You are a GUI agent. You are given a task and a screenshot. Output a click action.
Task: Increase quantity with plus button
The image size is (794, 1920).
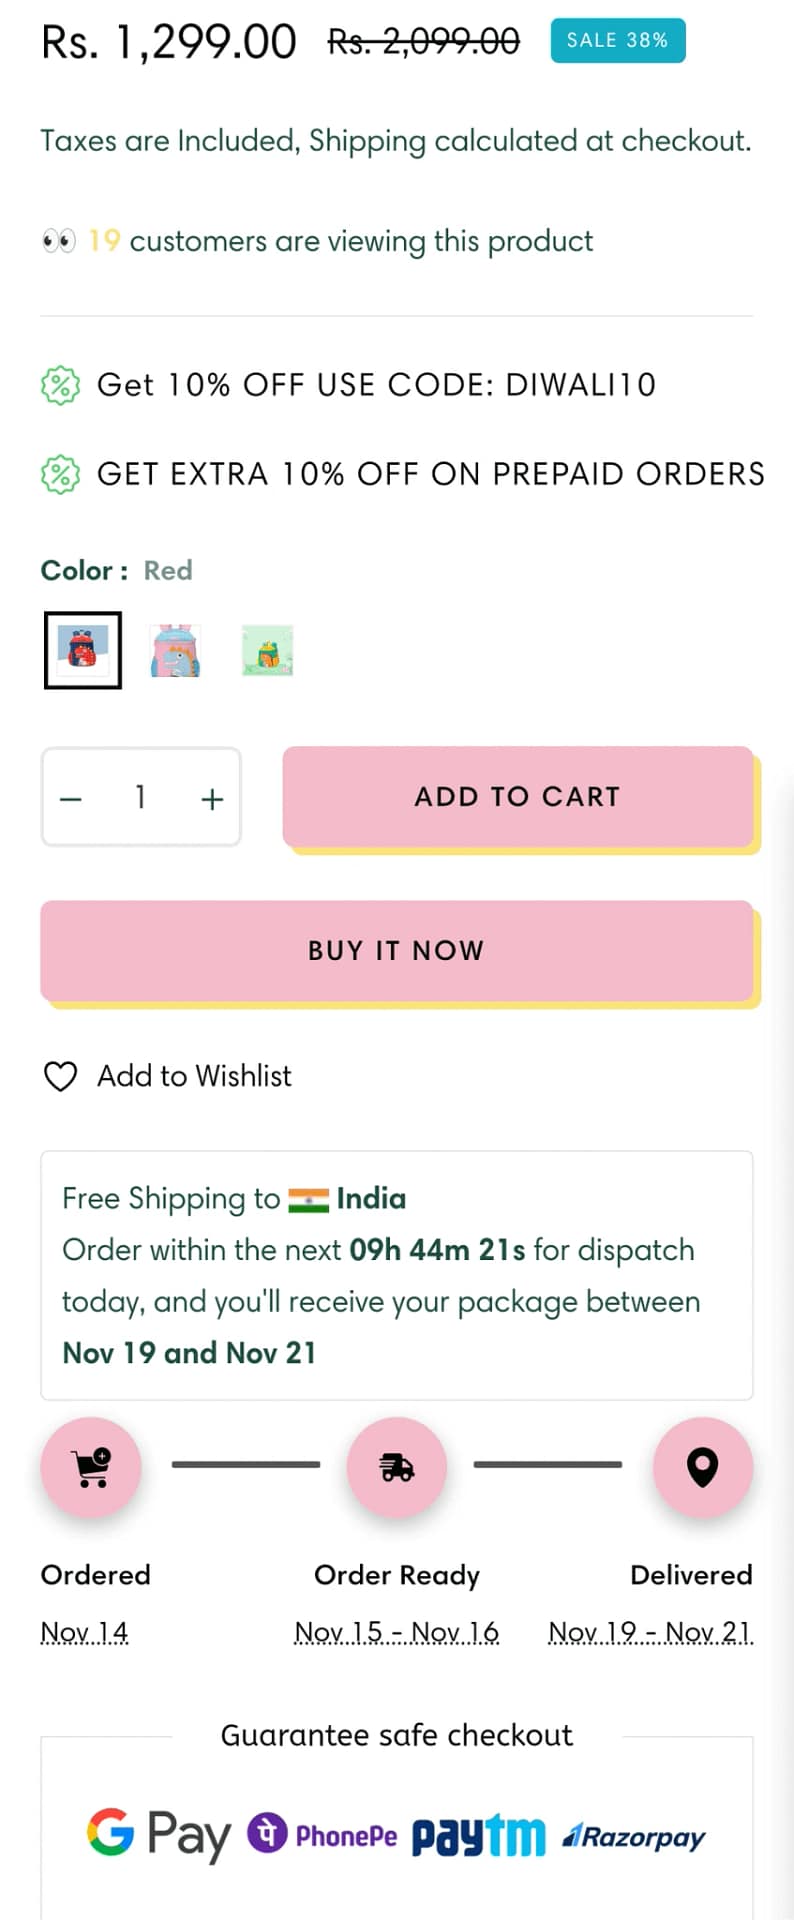[212, 798]
